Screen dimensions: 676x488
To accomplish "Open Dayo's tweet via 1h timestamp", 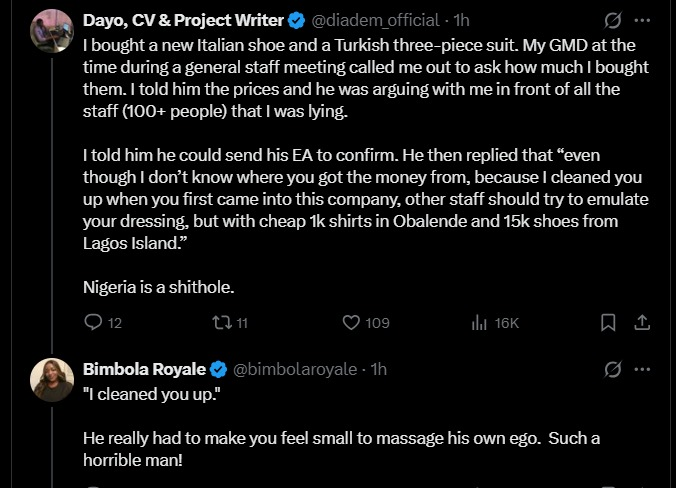I will (462, 20).
